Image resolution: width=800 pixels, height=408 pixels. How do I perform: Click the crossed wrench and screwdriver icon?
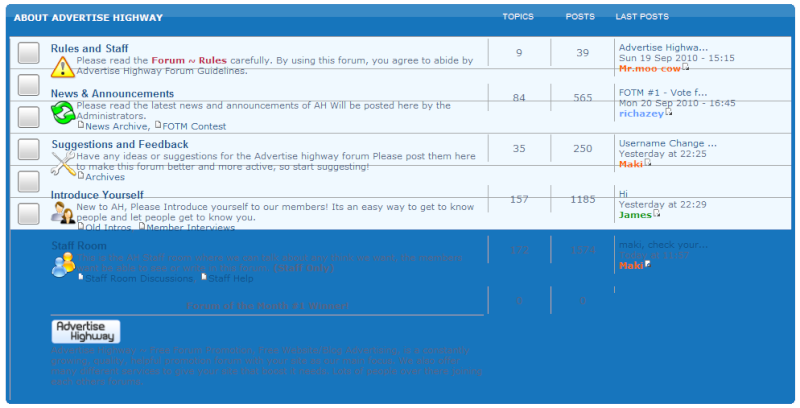click(63, 164)
